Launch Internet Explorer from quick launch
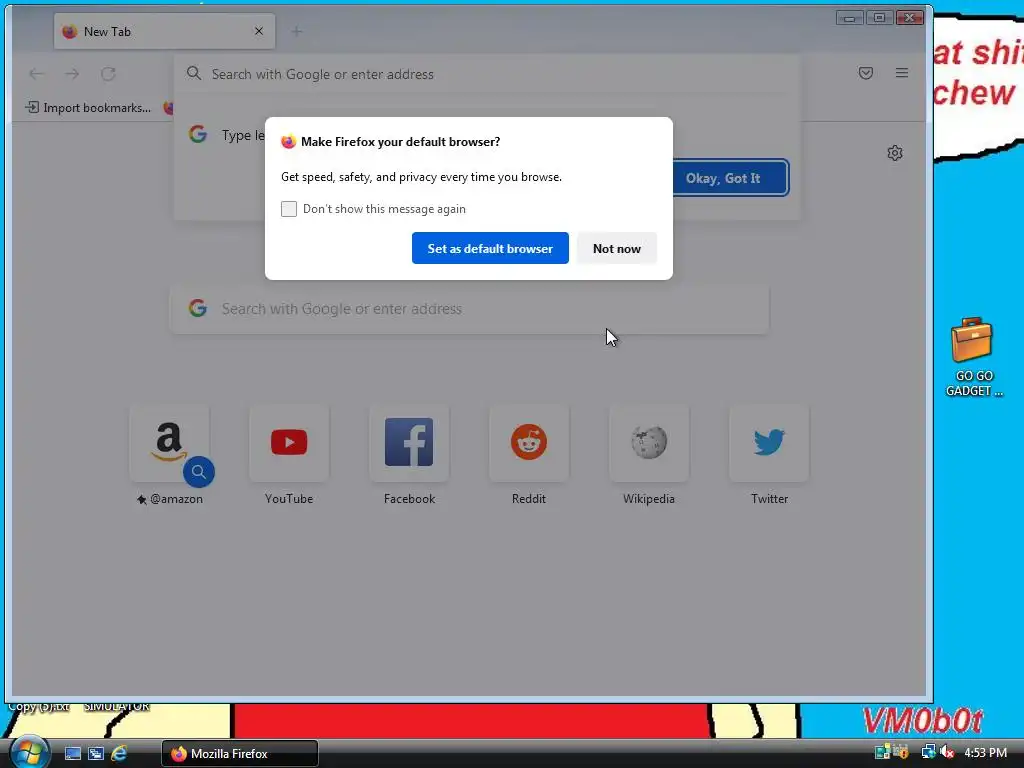 coord(119,754)
